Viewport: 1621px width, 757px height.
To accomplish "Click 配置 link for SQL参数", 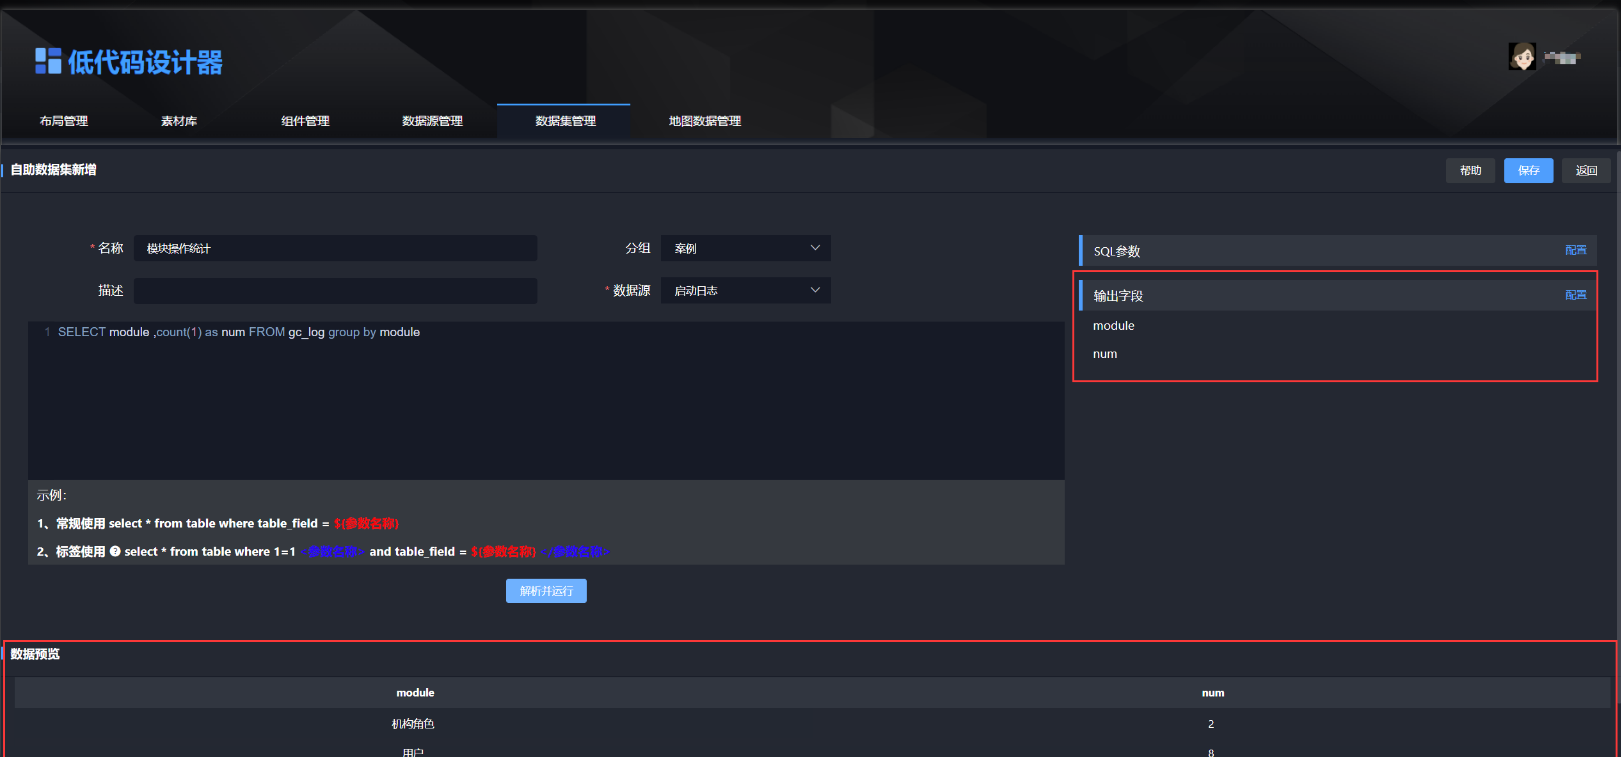I will click(x=1576, y=250).
